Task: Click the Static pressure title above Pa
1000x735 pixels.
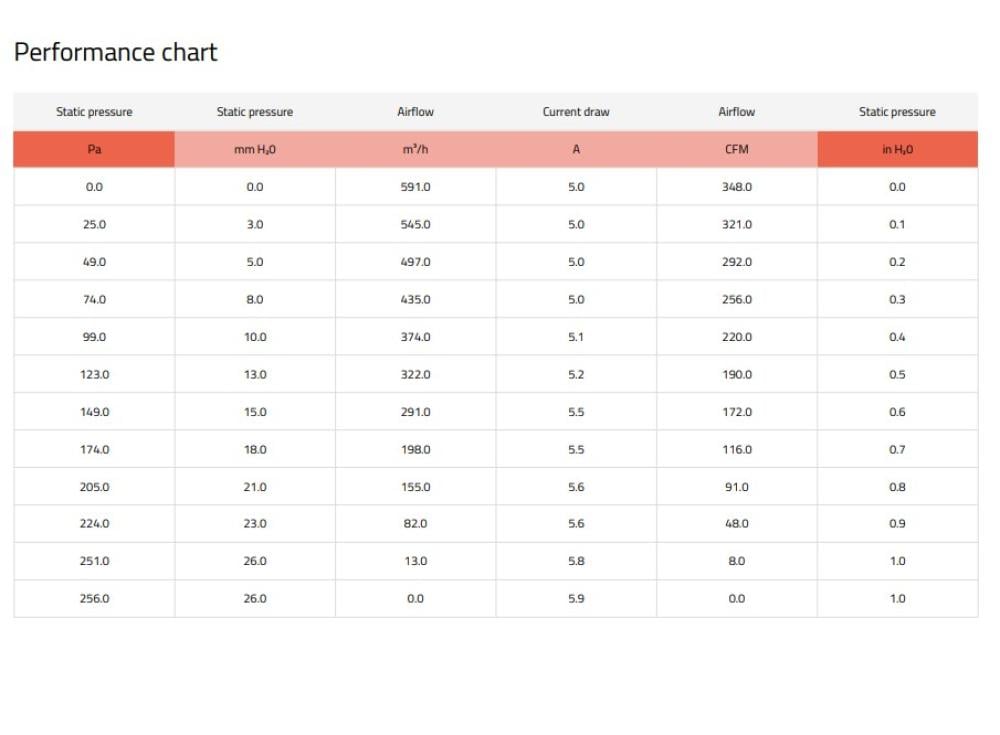Action: [94, 112]
